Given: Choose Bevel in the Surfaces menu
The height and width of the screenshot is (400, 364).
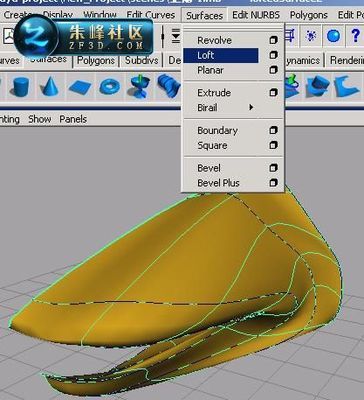Looking at the screenshot, I should [209, 168].
